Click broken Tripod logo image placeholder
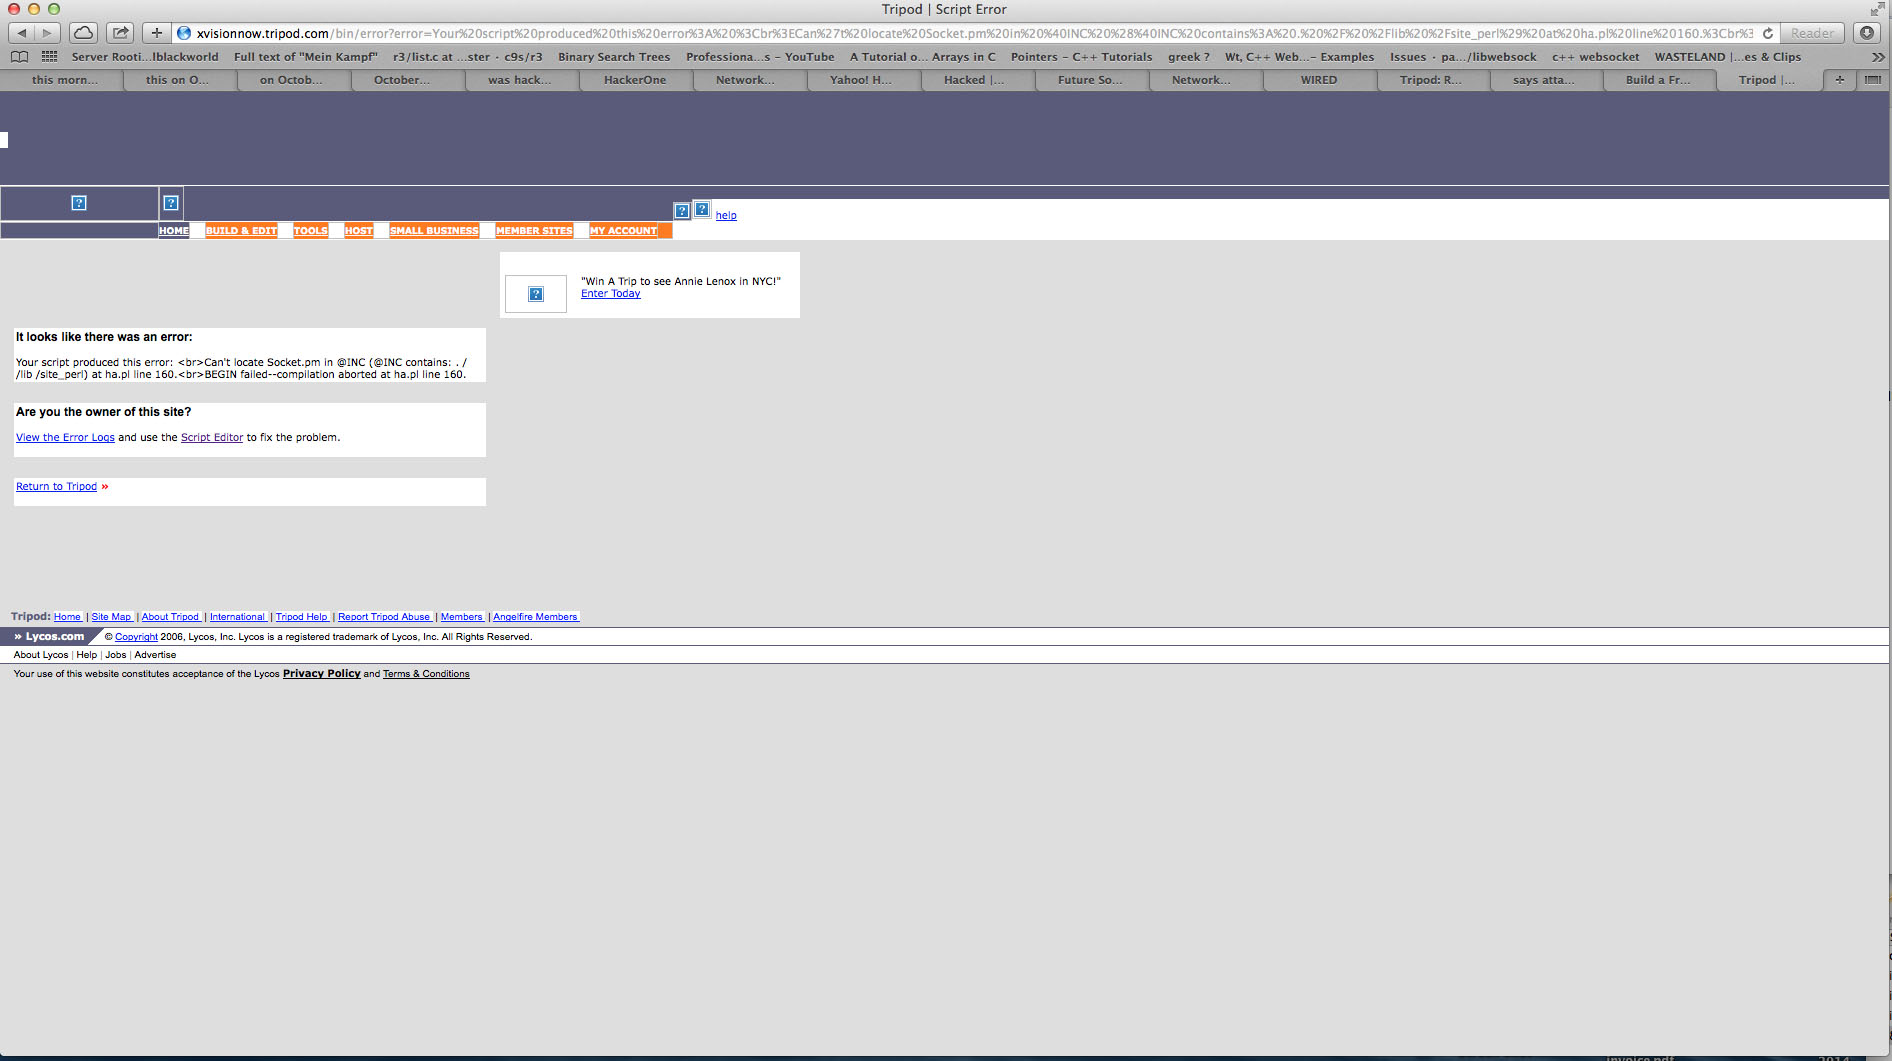Screen dimensions: 1892x1061 point(79,203)
